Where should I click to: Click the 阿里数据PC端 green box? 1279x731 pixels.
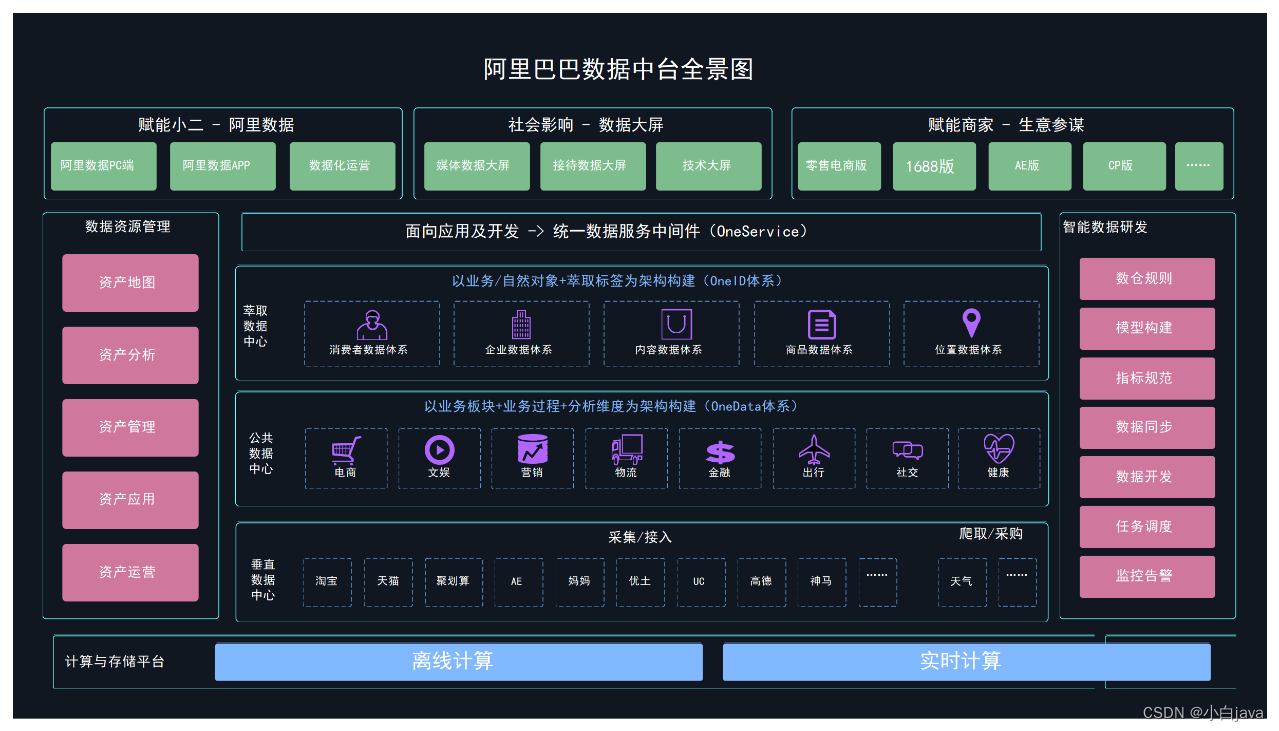click(104, 166)
